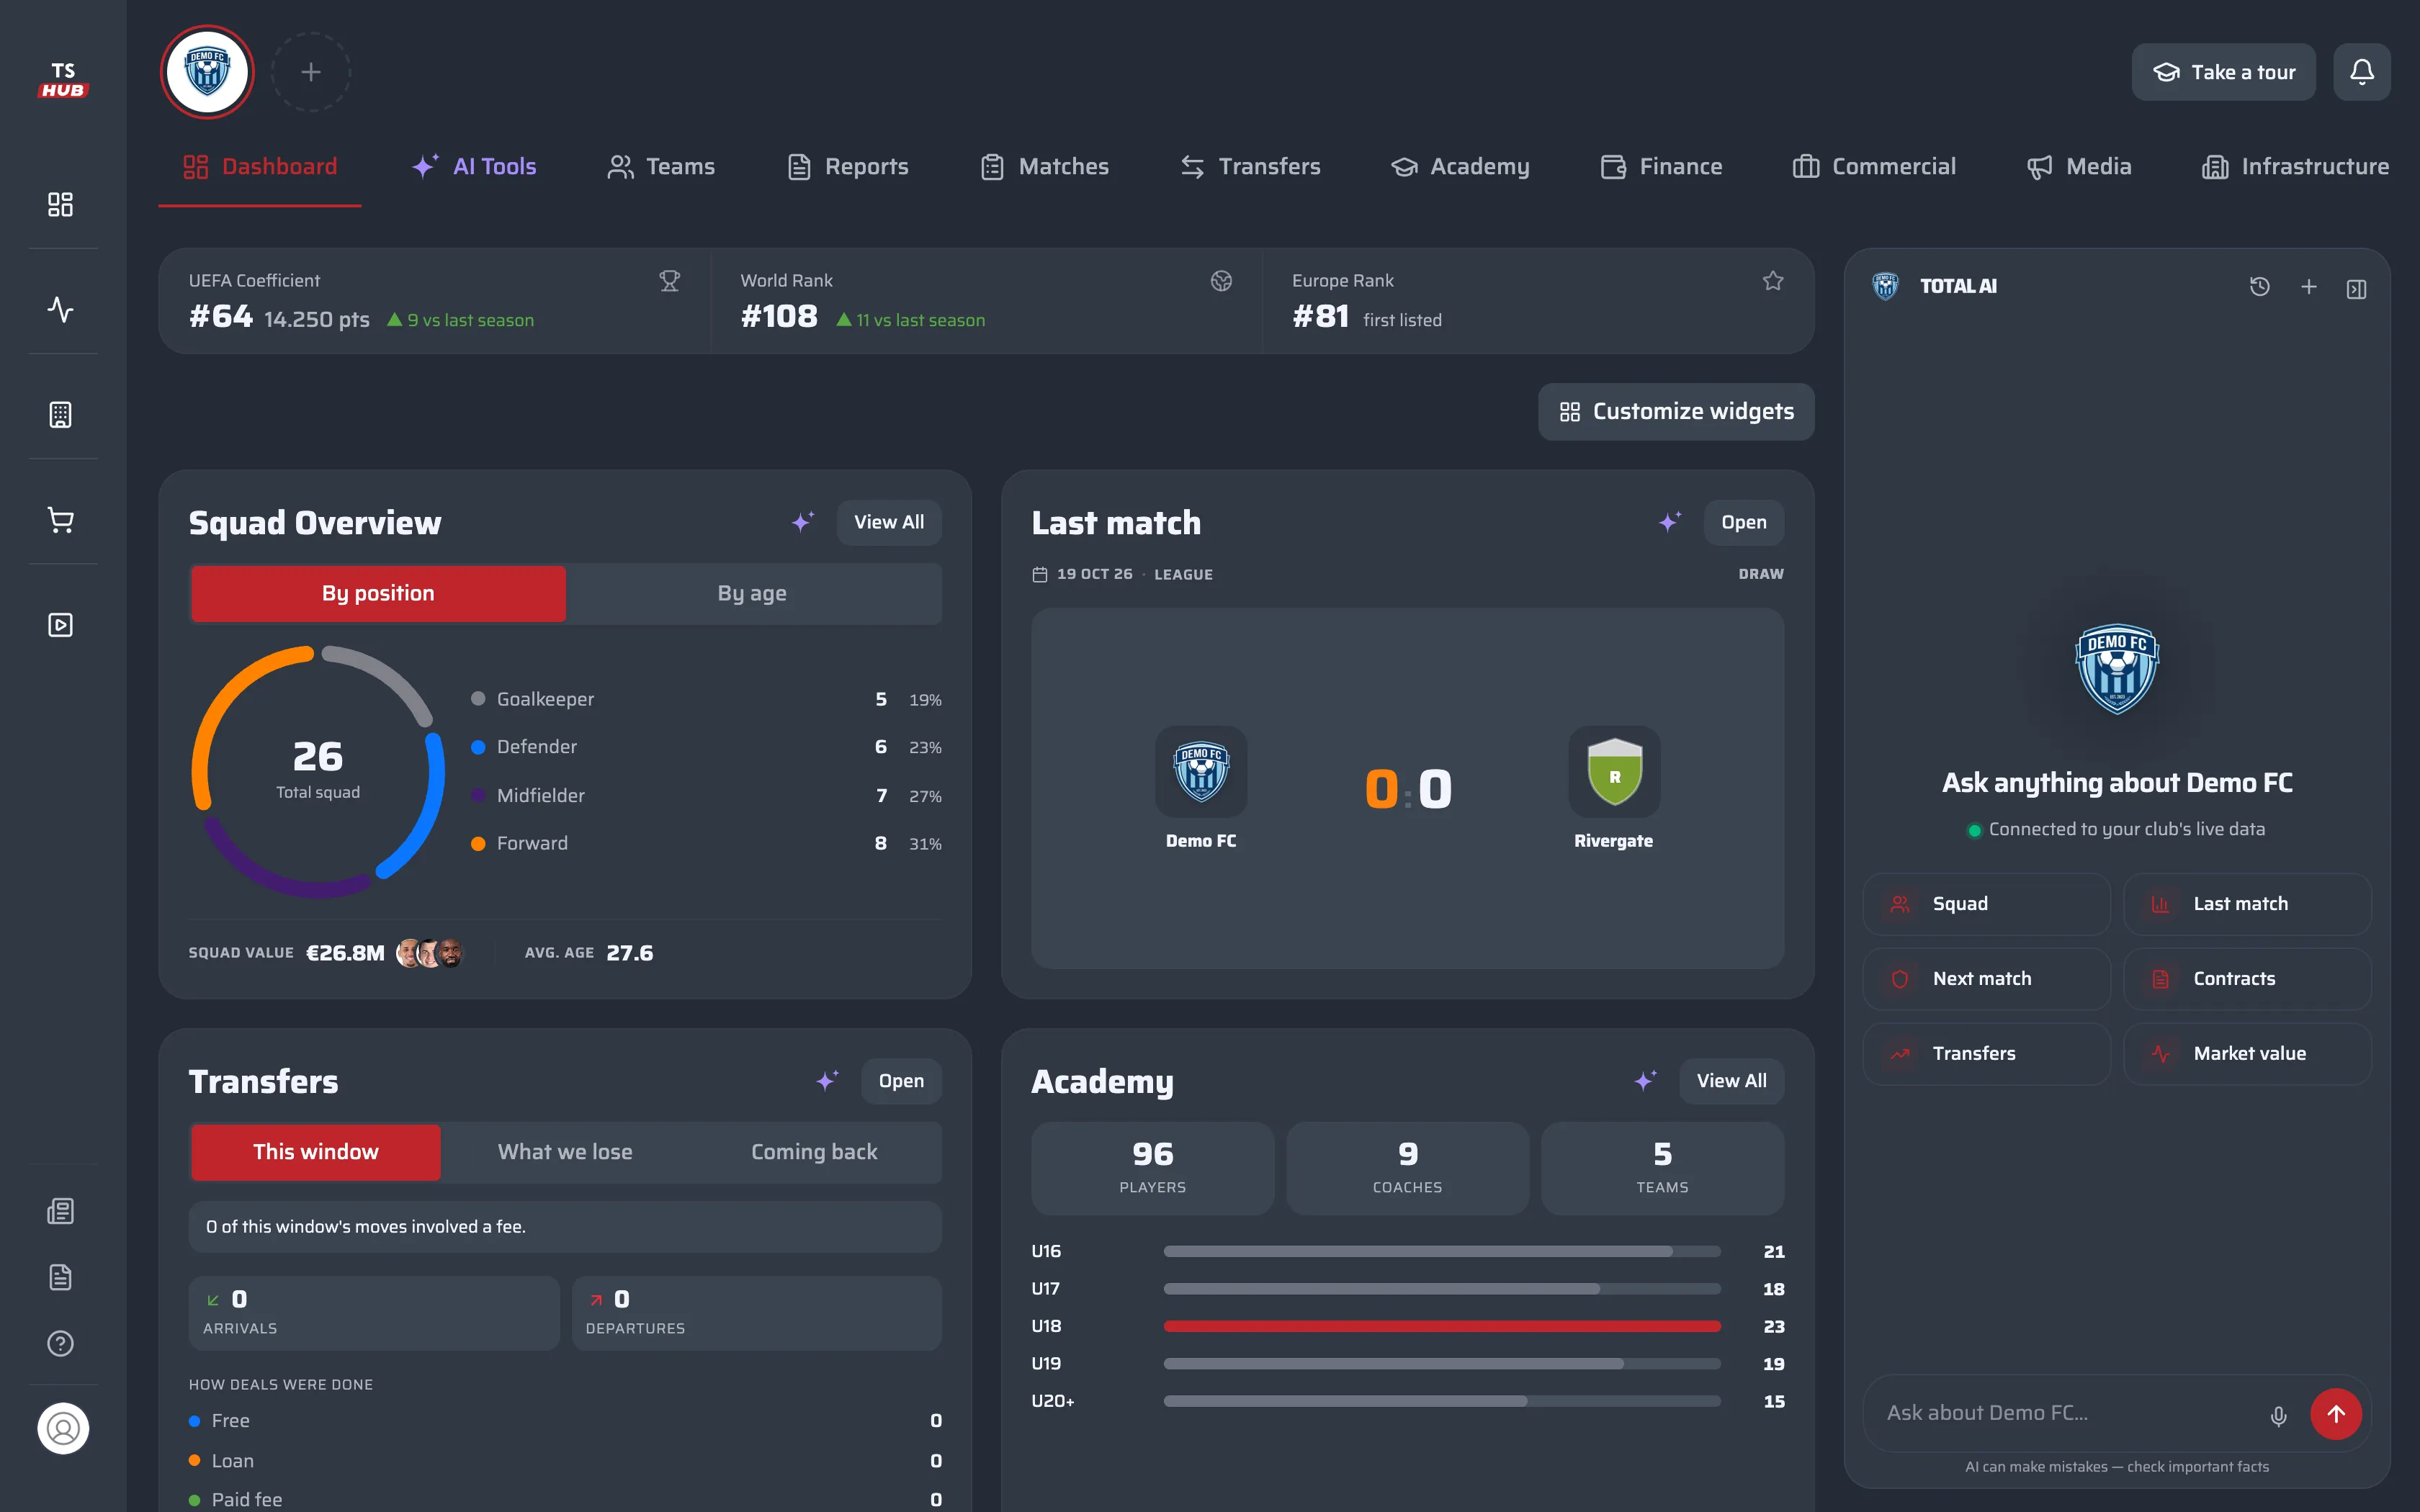The width and height of the screenshot is (2420, 1512).
Task: Open the AI Tools tab
Action: [x=475, y=166]
